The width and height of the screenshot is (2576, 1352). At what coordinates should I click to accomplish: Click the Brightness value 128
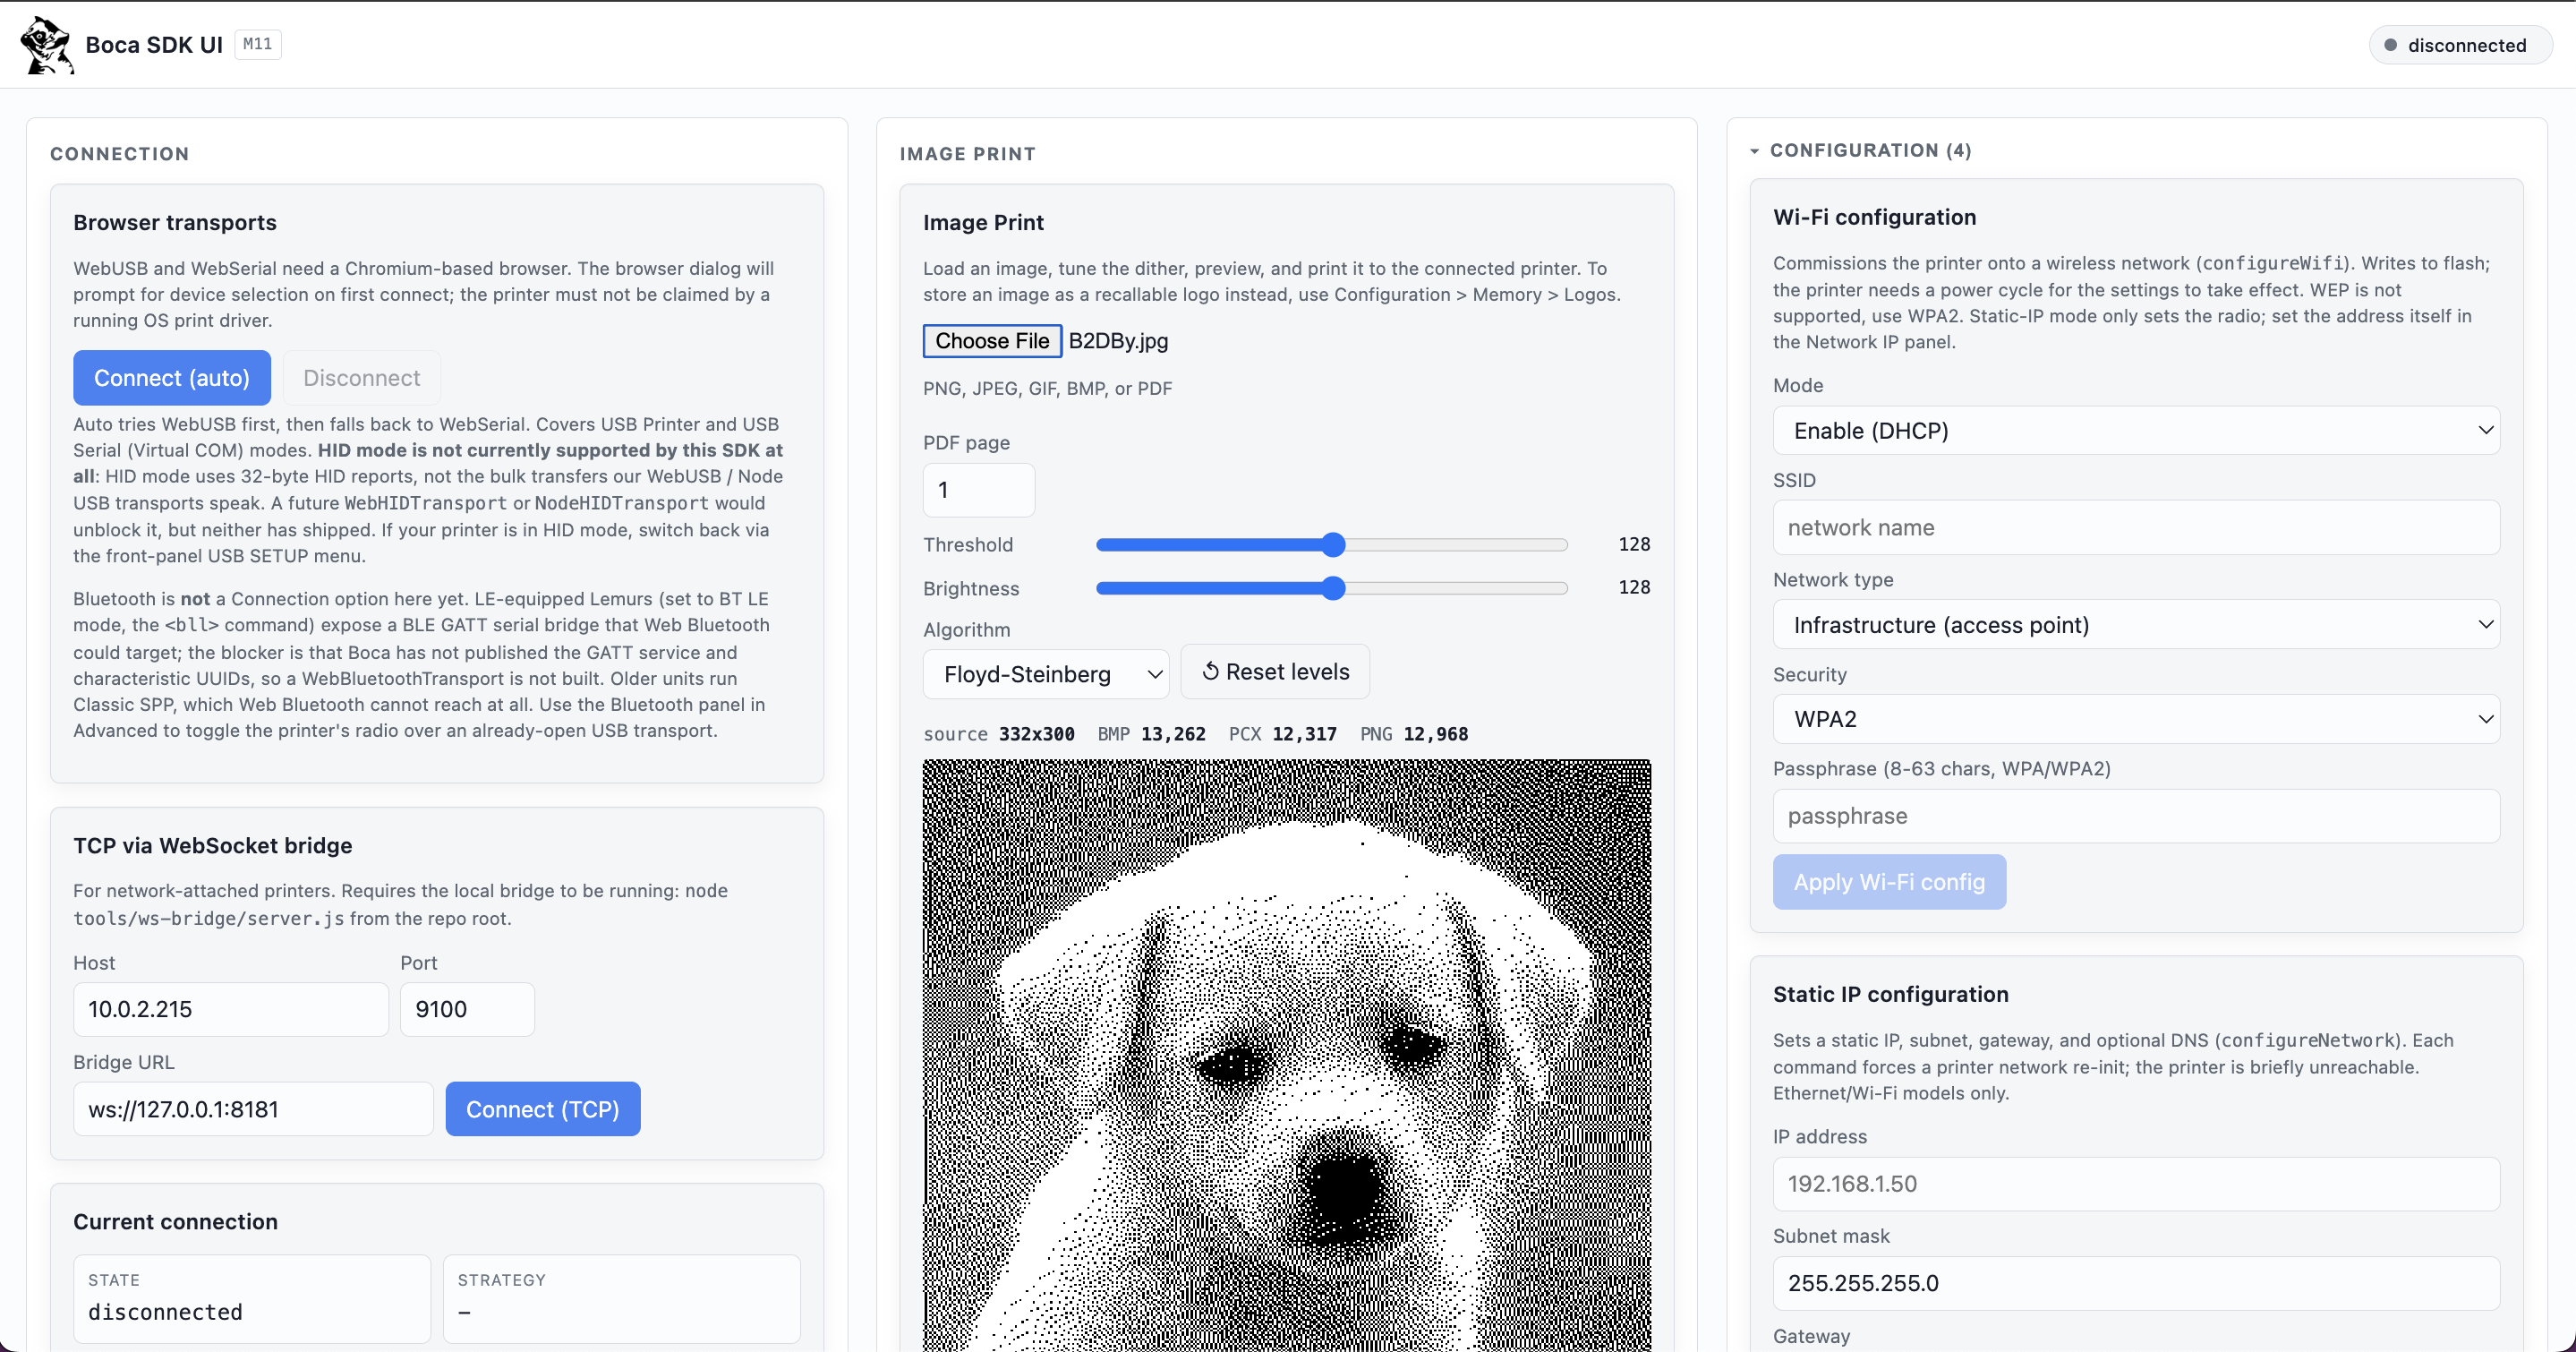1634,587
